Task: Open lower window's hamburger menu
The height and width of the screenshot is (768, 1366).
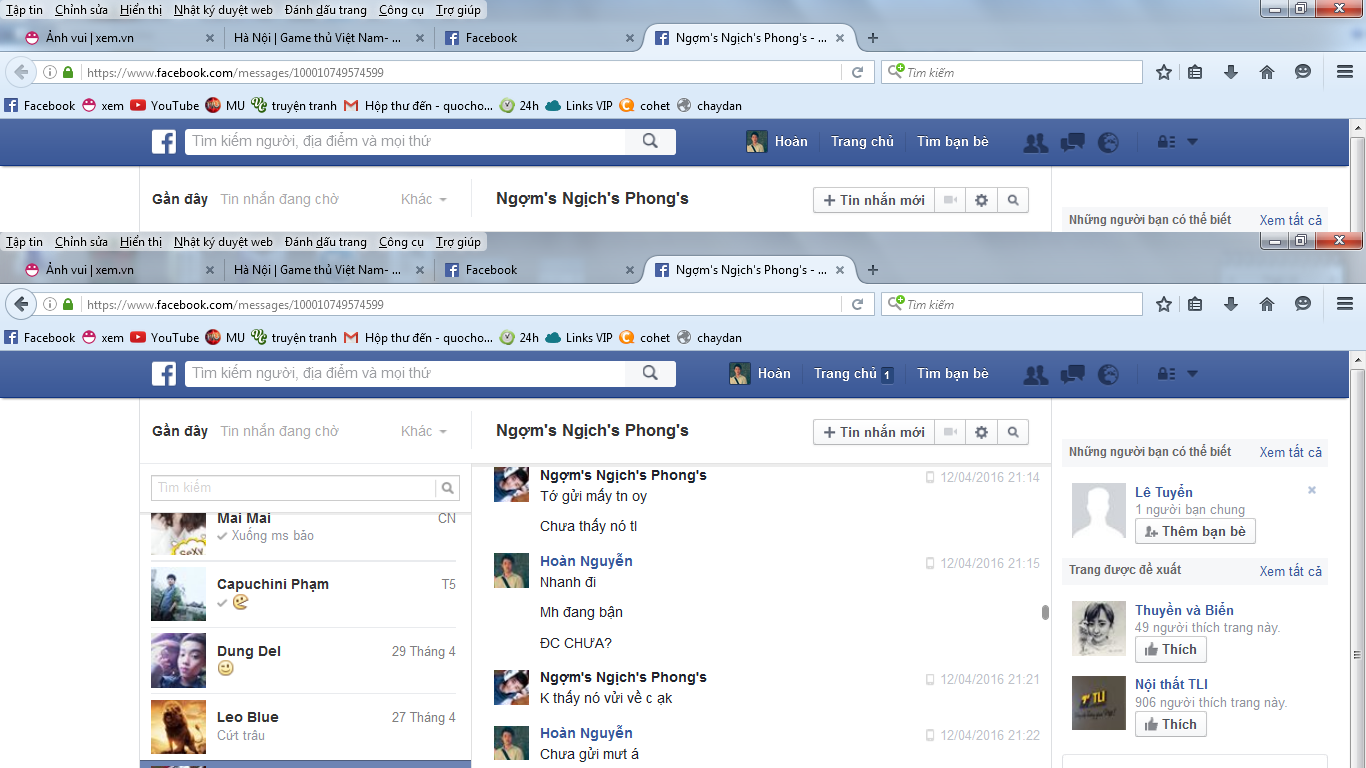Action: [1345, 304]
